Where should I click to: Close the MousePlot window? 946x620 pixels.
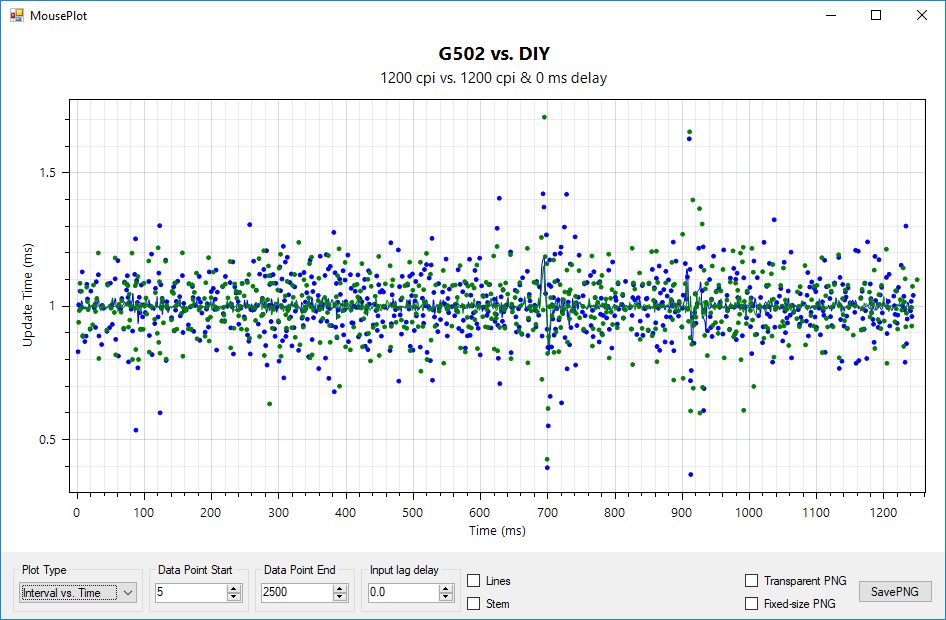921,16
